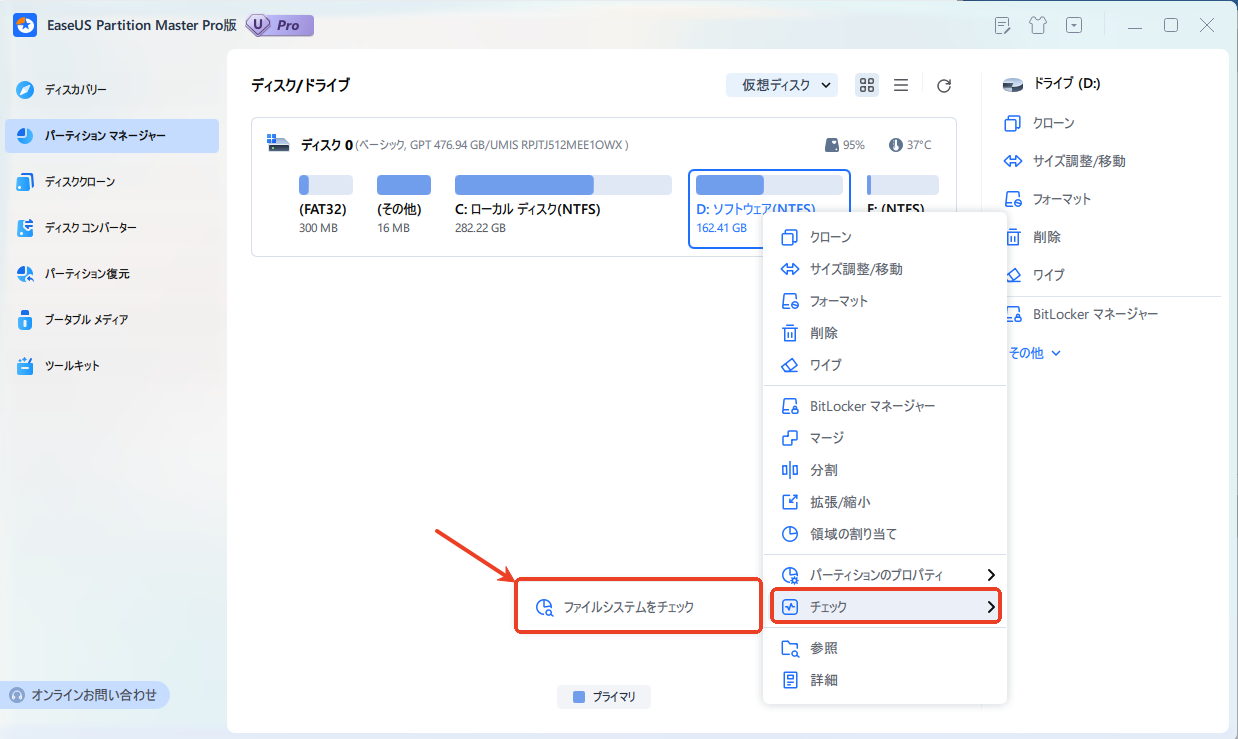
Task: Choose クローン in context menu
Action: (x=885, y=237)
